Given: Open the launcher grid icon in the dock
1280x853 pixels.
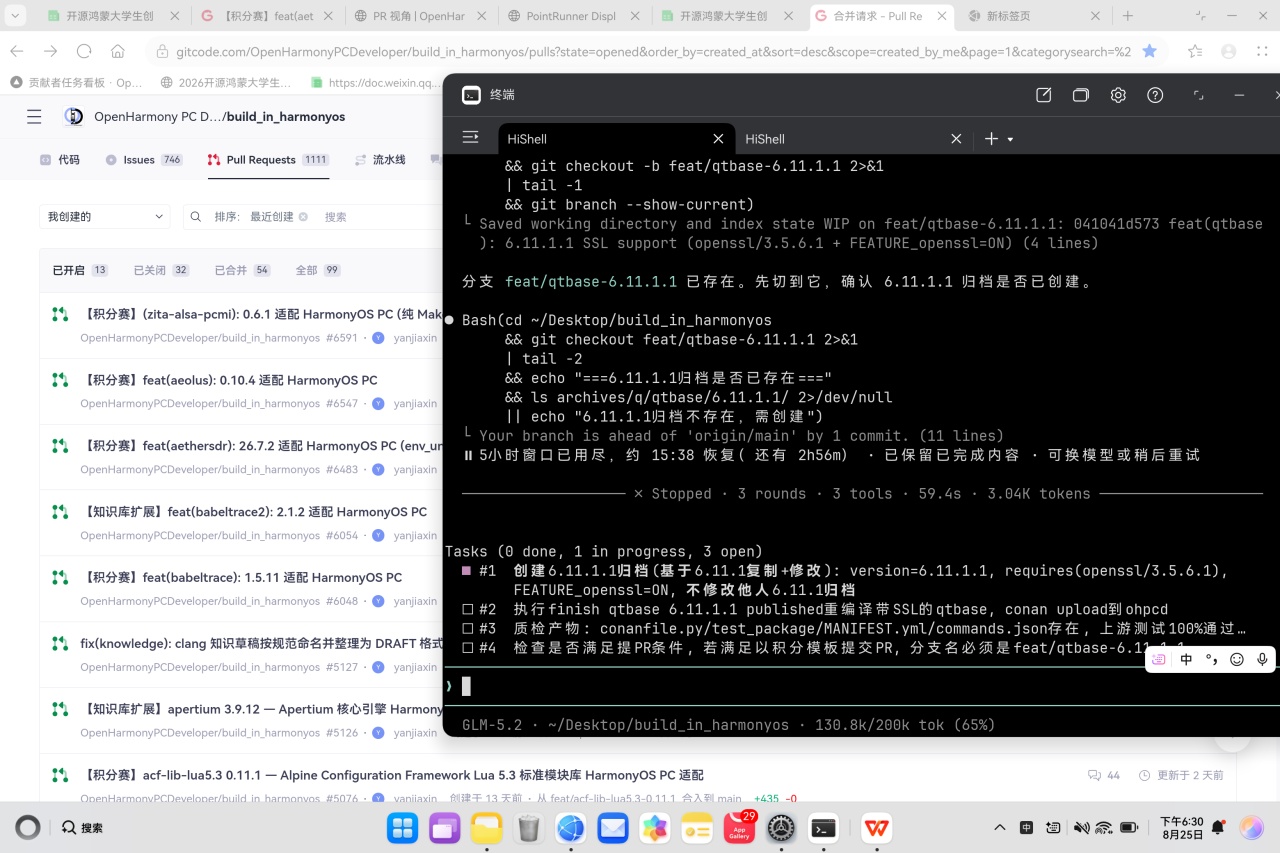Looking at the screenshot, I should pyautogui.click(x=403, y=828).
